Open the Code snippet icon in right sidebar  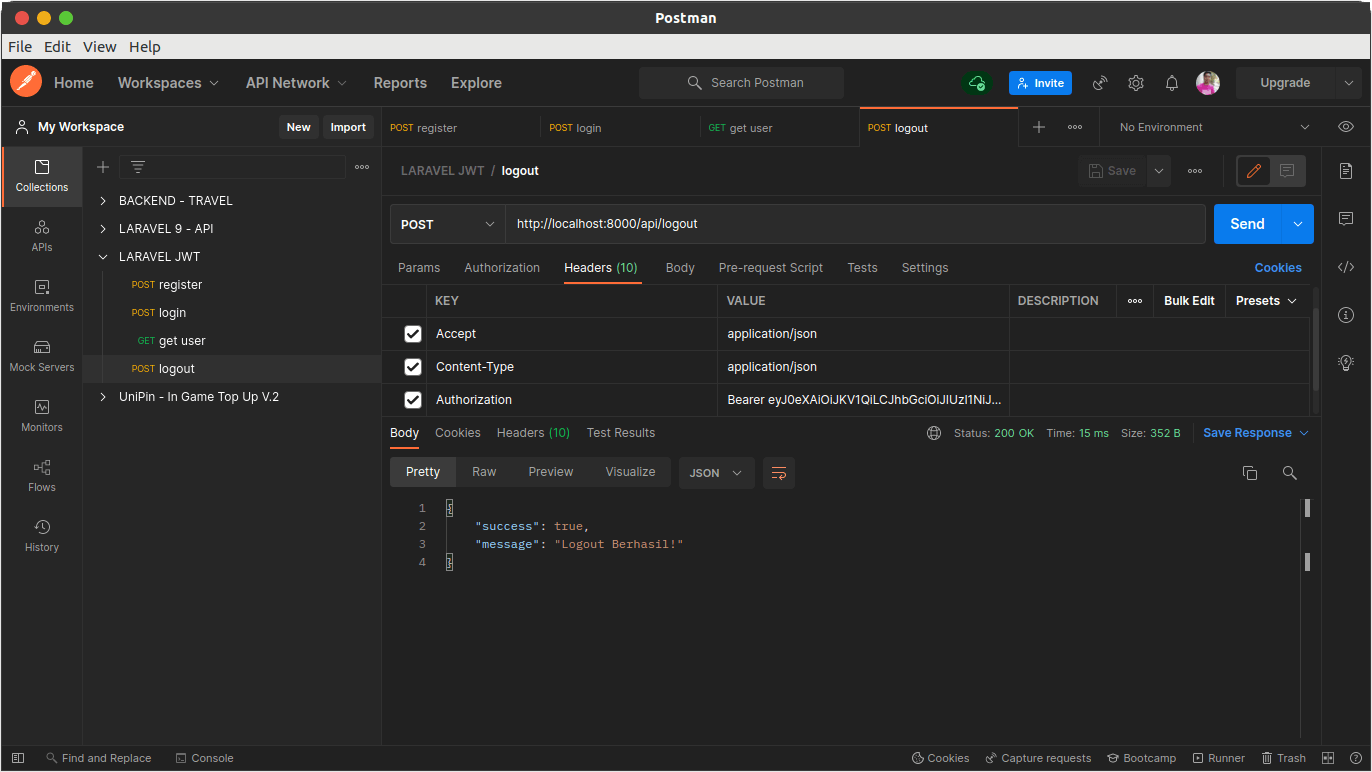tap(1346, 267)
